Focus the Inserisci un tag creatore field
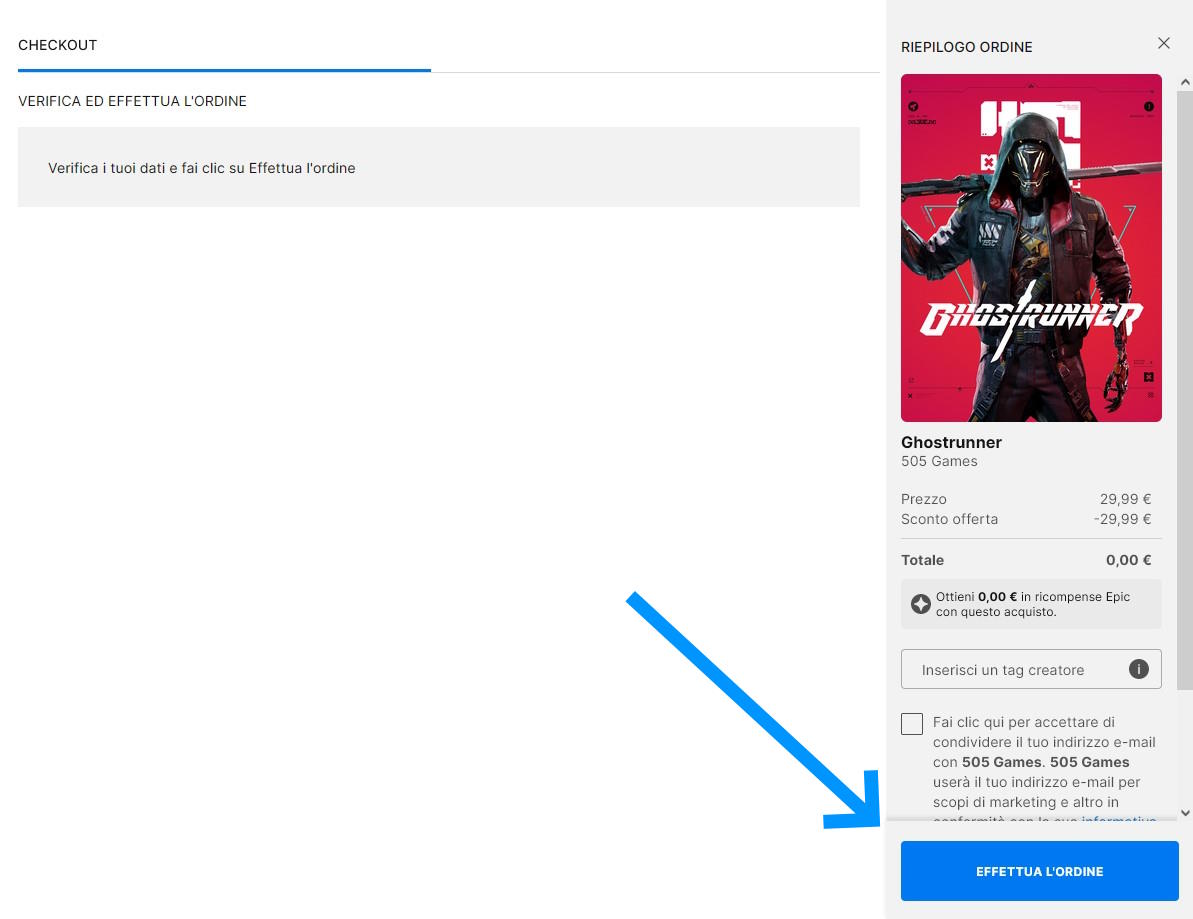Image resolution: width=1193 pixels, height=919 pixels. click(1031, 669)
